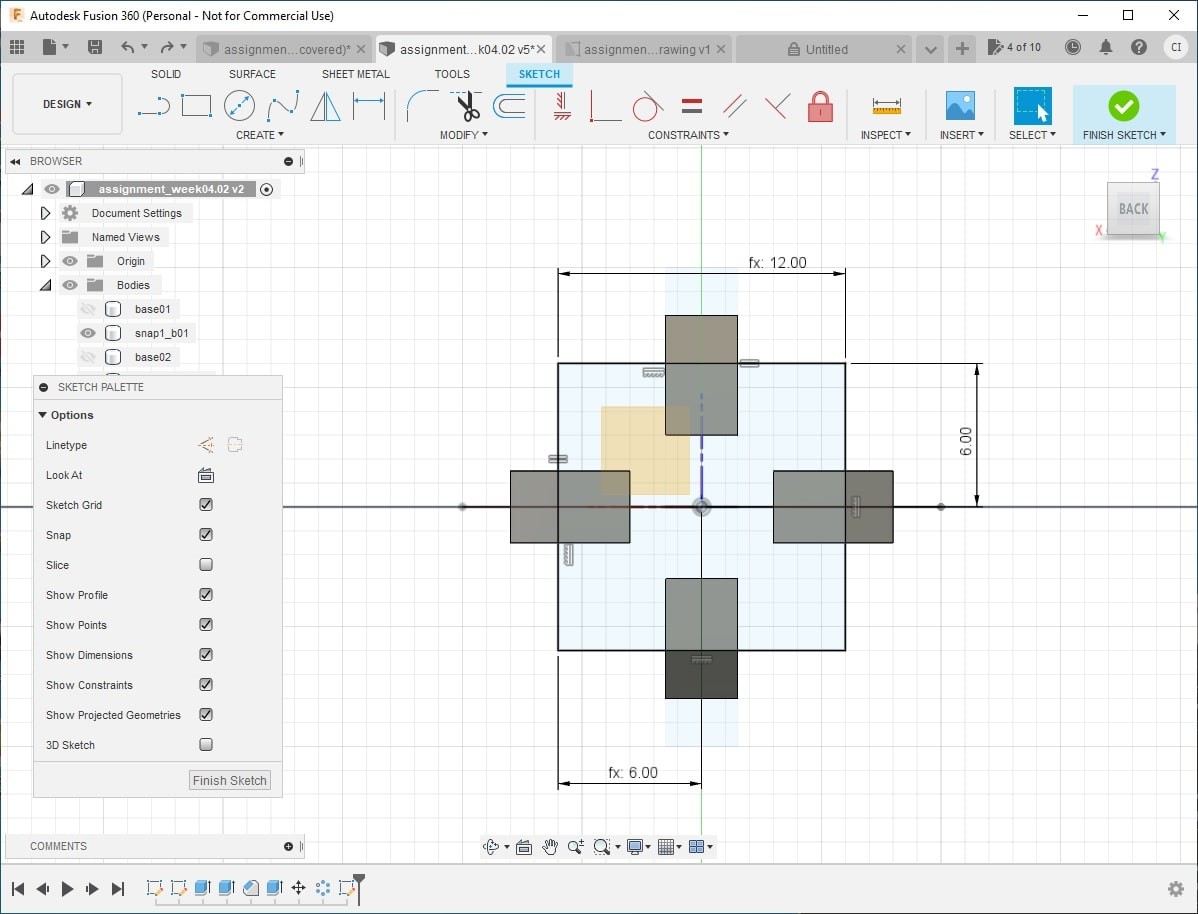Choose the Trim scissors tool
This screenshot has height=914, width=1198.
pos(467,106)
